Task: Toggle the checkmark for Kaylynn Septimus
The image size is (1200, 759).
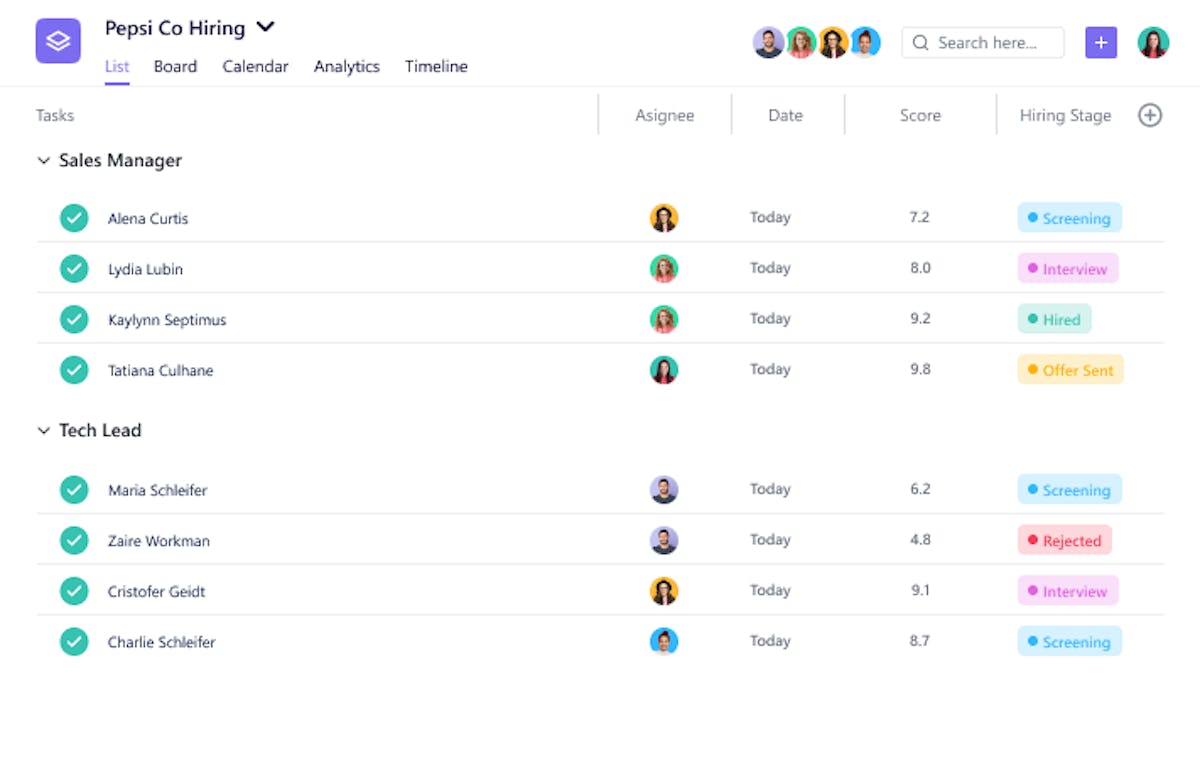Action: pos(74,319)
